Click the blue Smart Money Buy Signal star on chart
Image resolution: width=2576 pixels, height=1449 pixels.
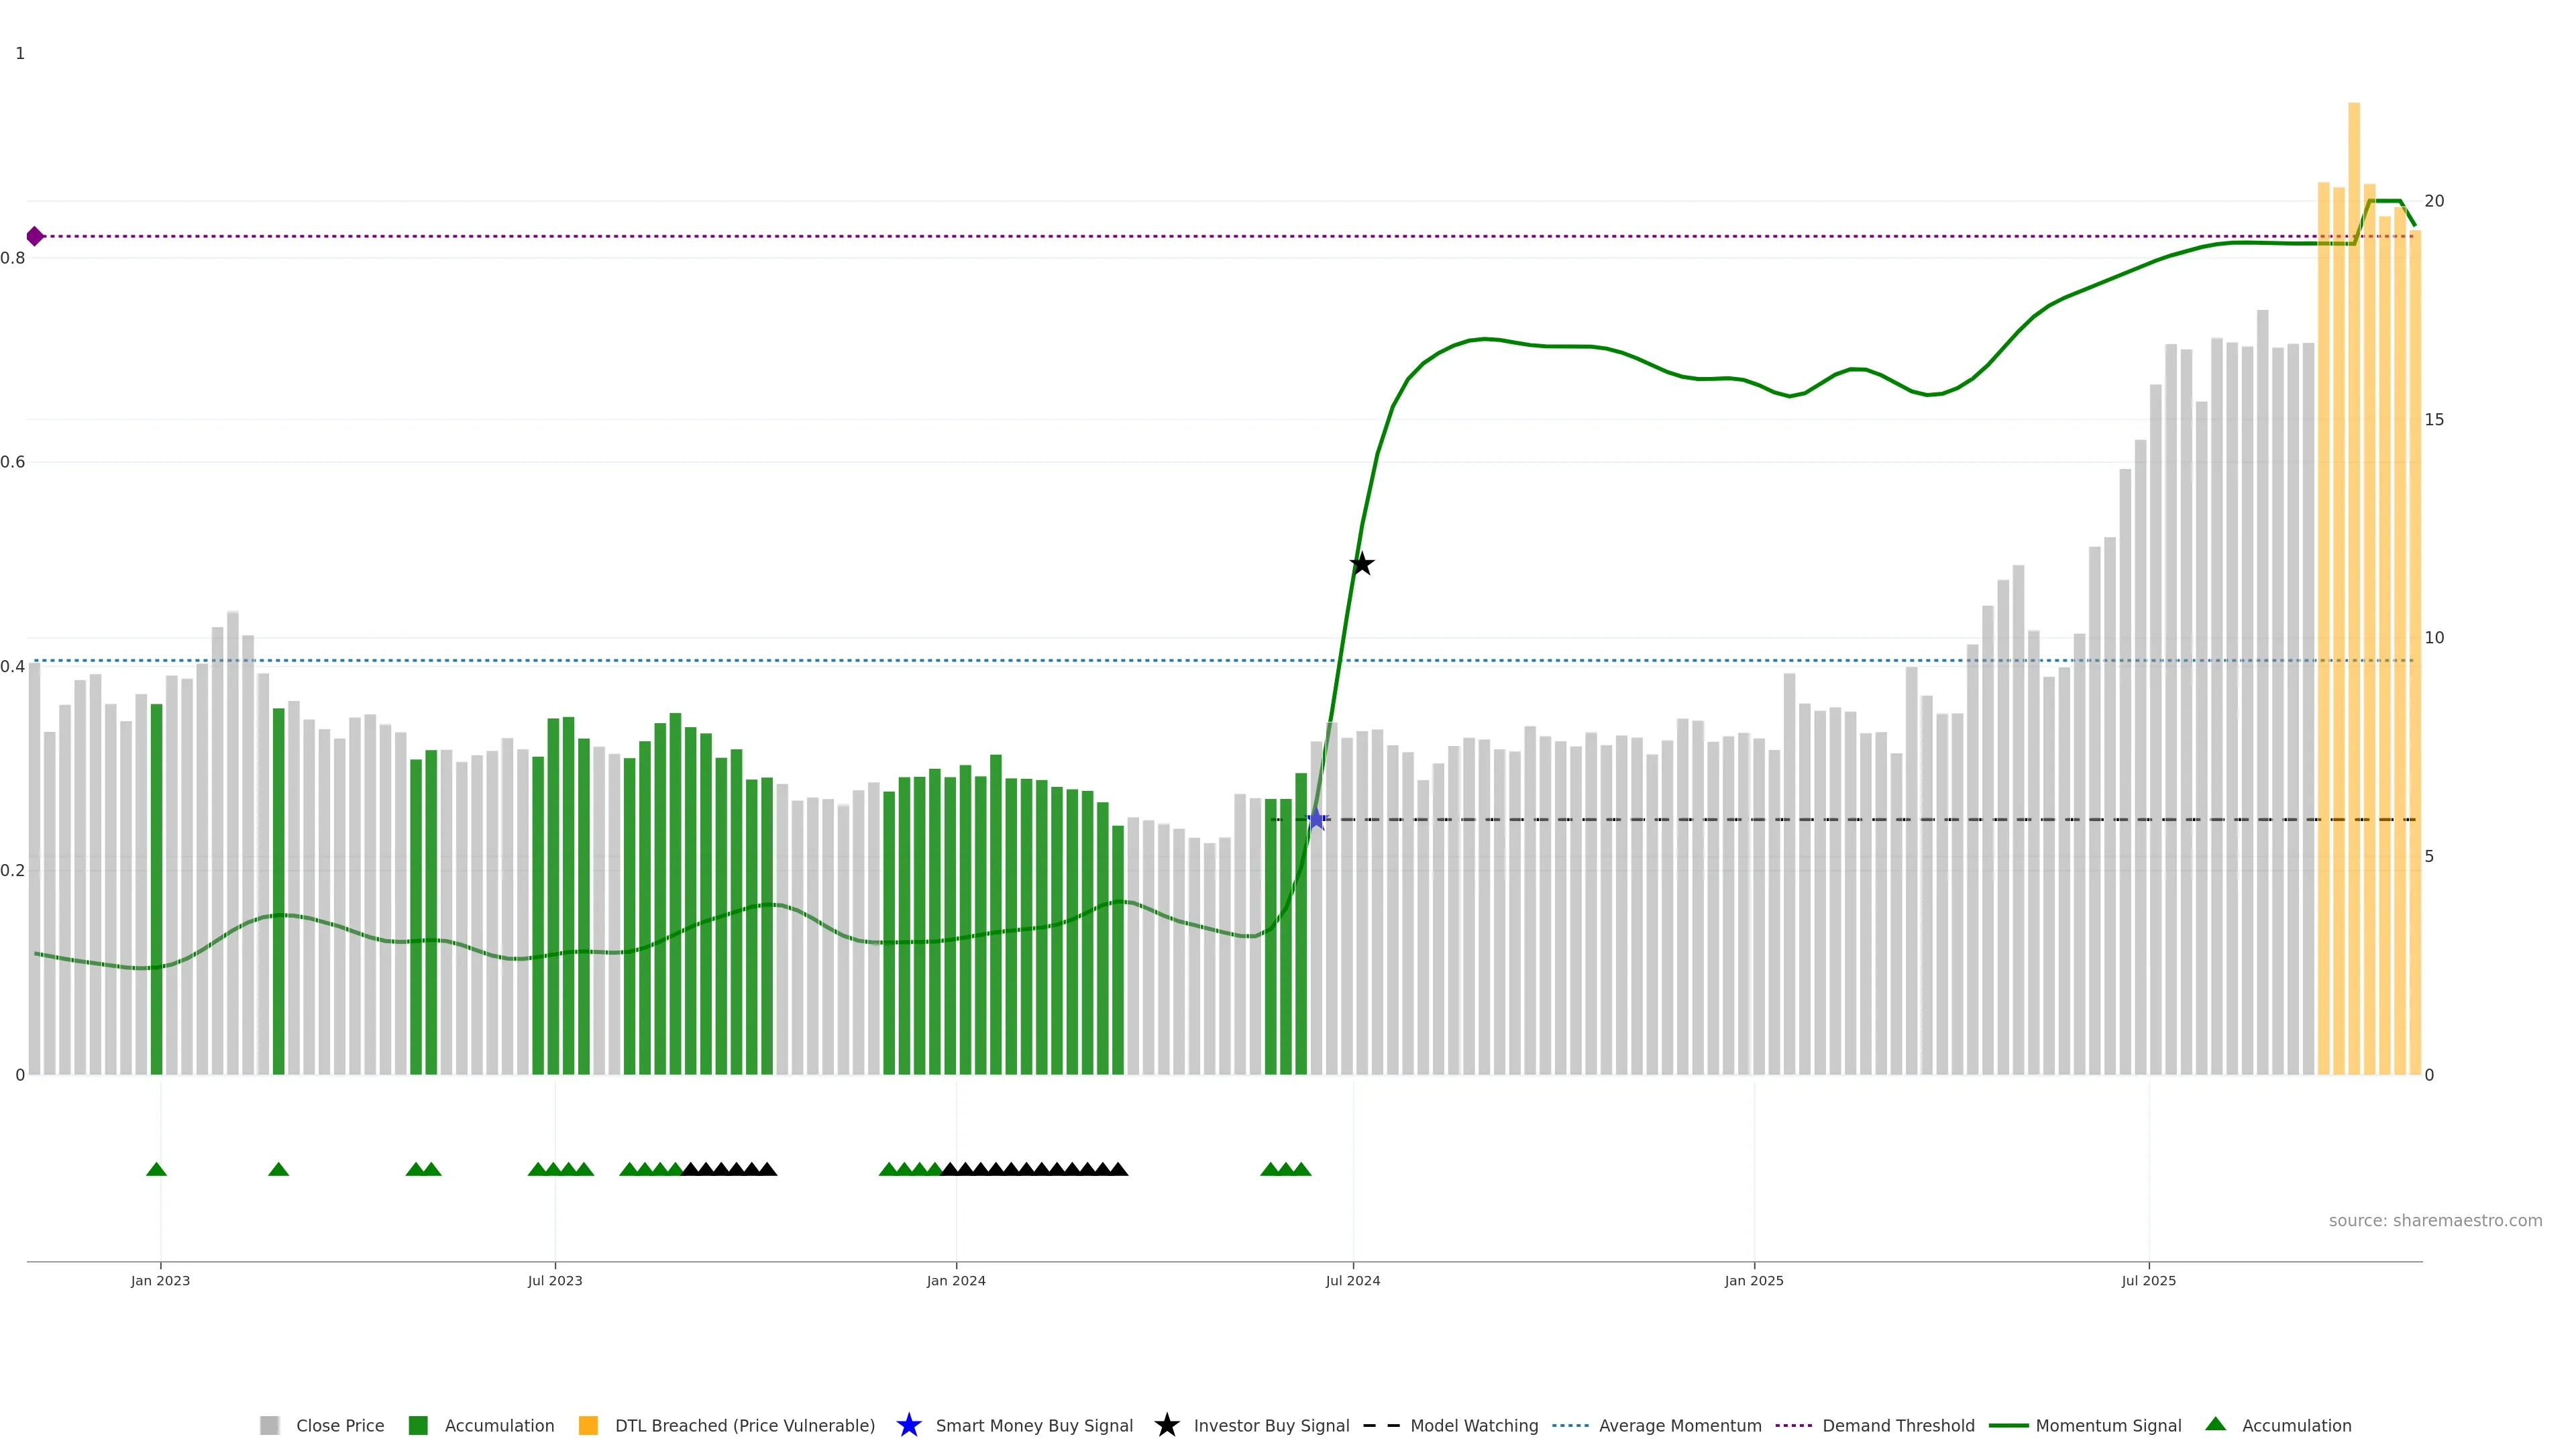[1316, 819]
